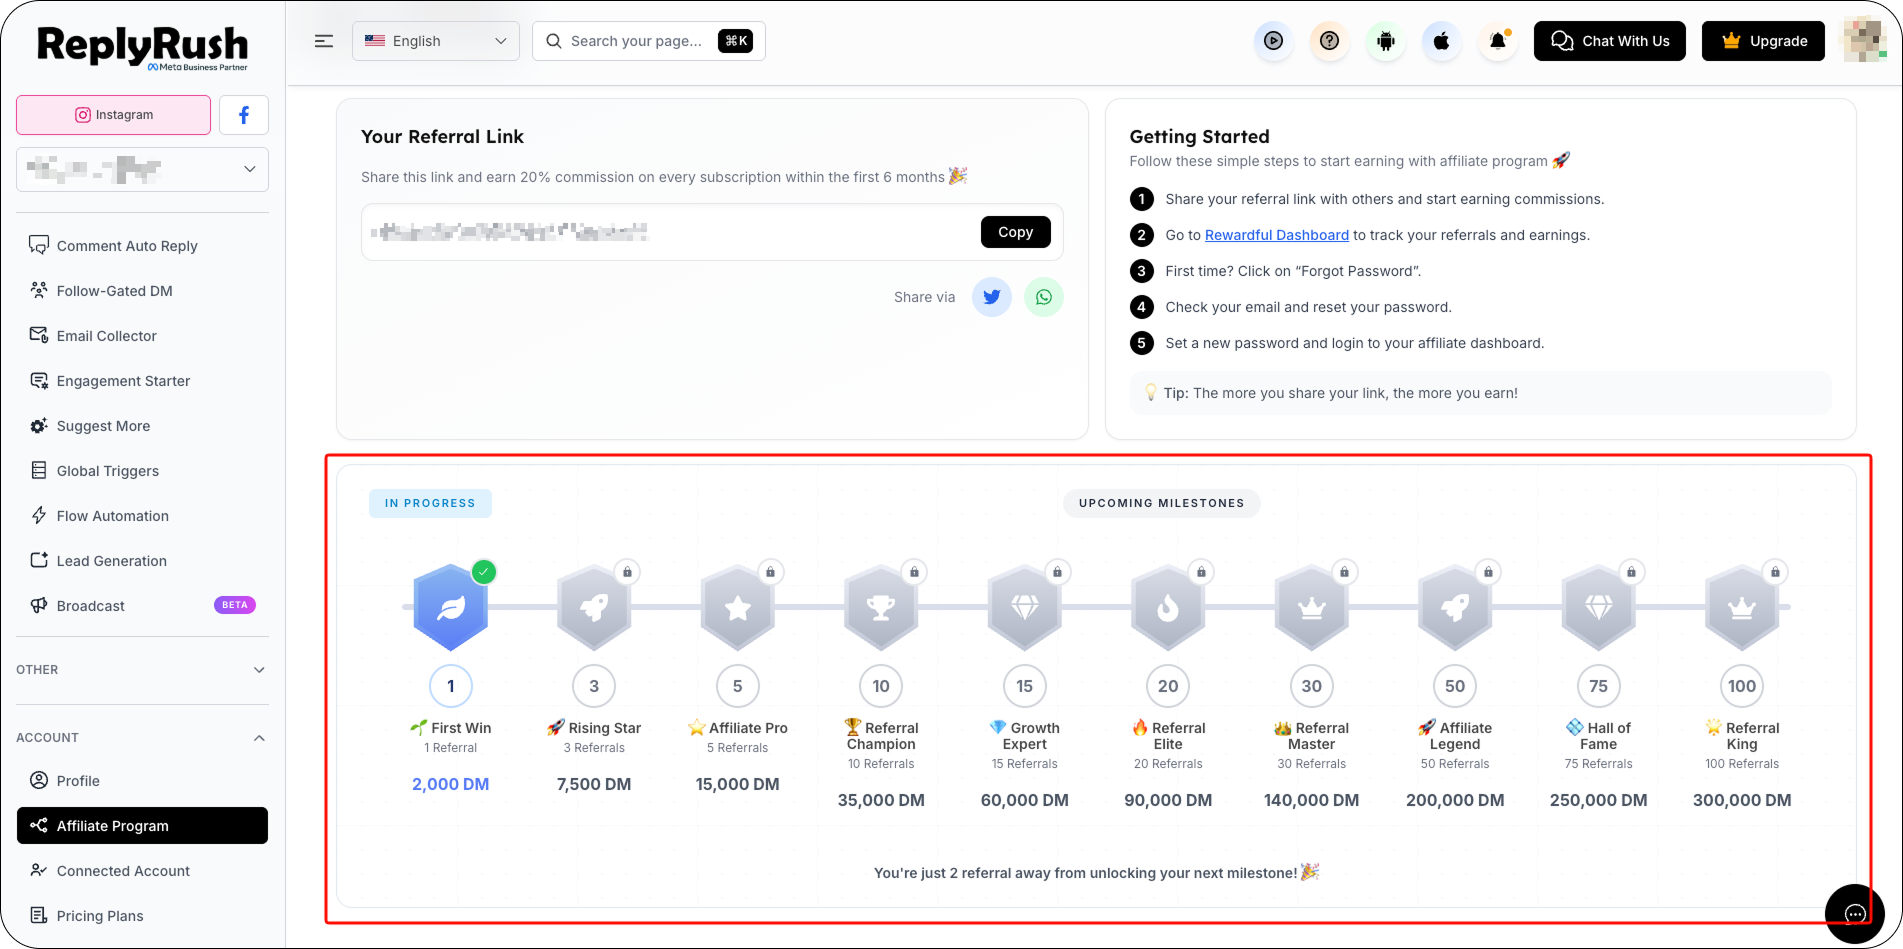Click the Growth Expert diamond badge
The width and height of the screenshot is (1903, 949).
1025,607
